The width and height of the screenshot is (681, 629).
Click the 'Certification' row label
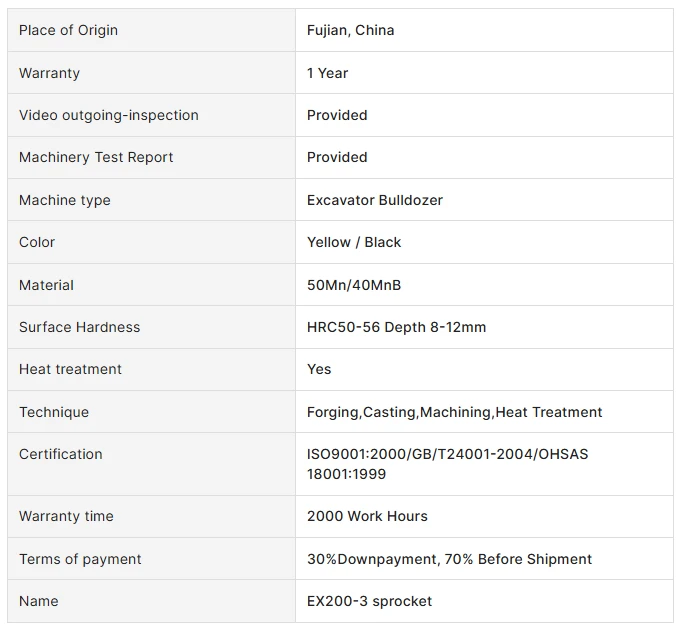[61, 454]
